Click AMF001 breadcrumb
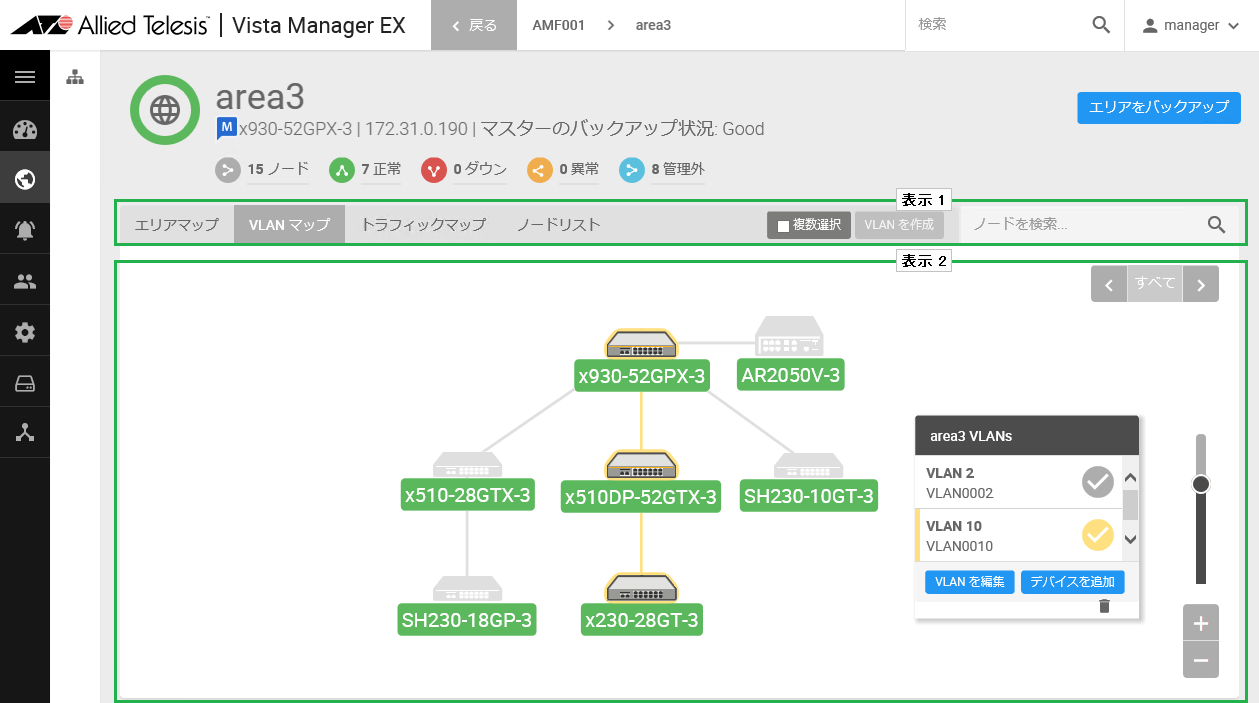 click(559, 25)
